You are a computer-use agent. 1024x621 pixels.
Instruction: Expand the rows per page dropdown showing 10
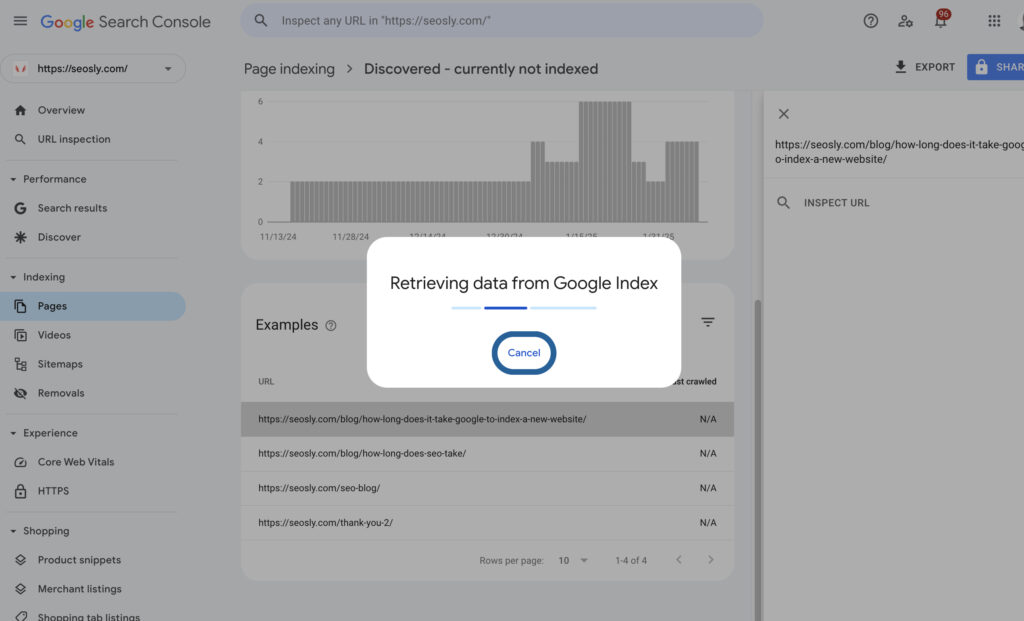(575, 560)
